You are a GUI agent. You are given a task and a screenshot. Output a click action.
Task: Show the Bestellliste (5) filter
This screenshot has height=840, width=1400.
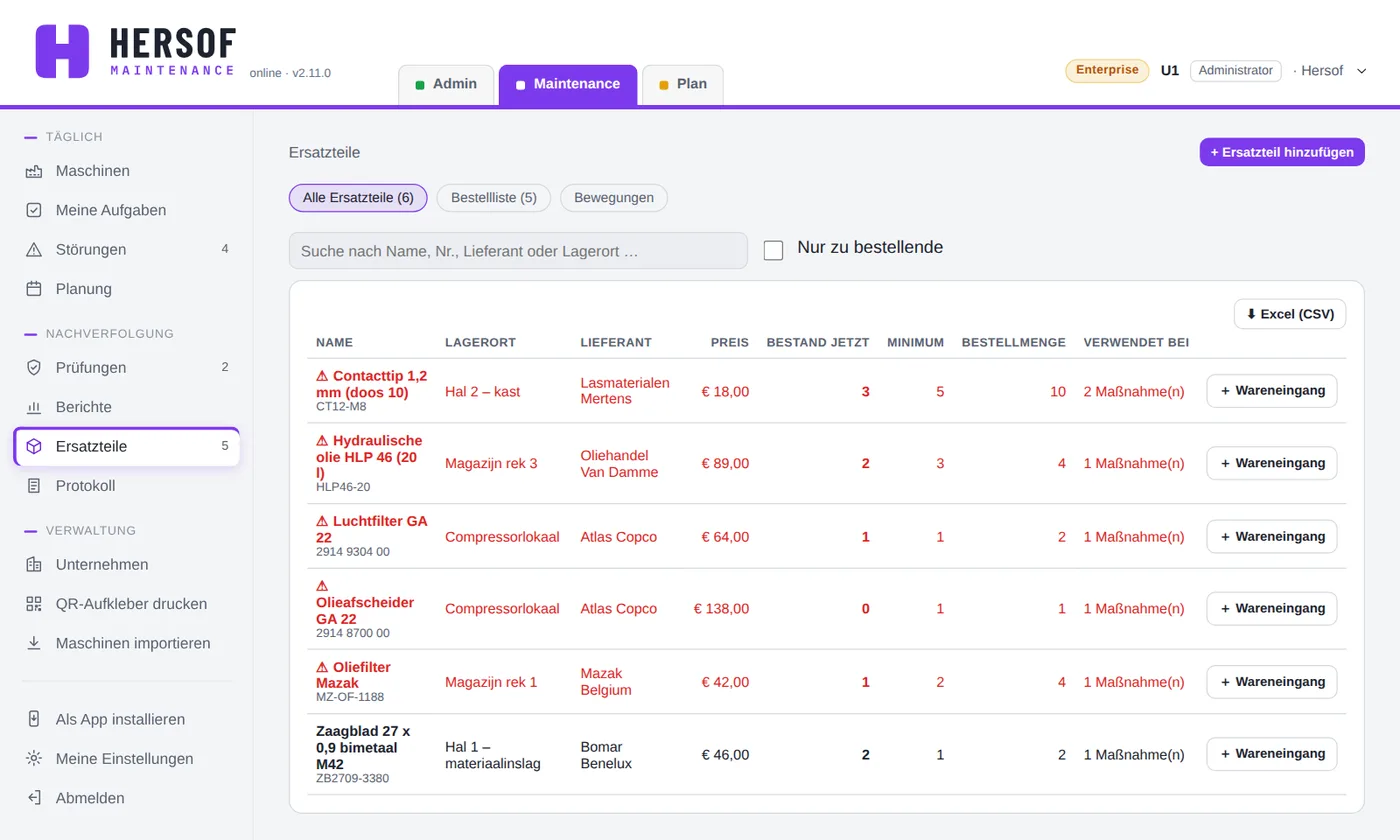[494, 198]
